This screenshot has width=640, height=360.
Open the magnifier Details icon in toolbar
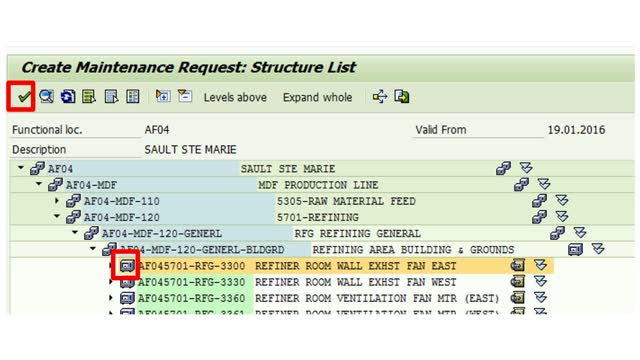pos(47,97)
